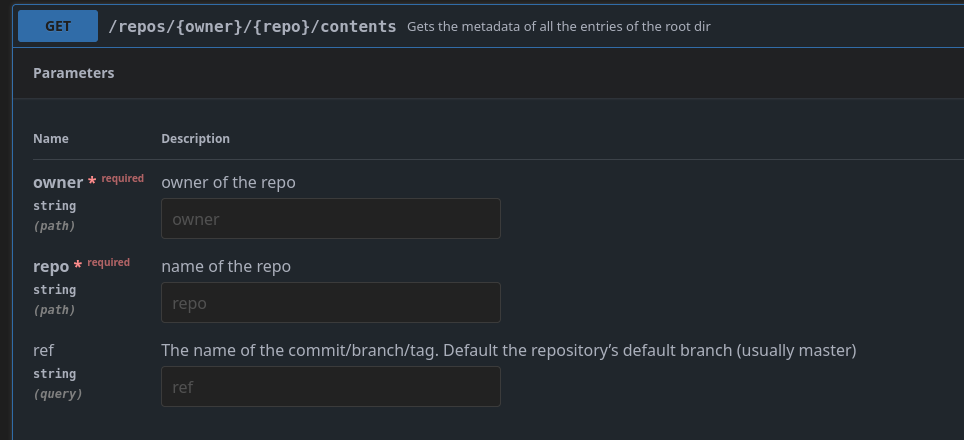The image size is (964, 440).
Task: Click the ref parameter name label
Action: click(x=43, y=350)
